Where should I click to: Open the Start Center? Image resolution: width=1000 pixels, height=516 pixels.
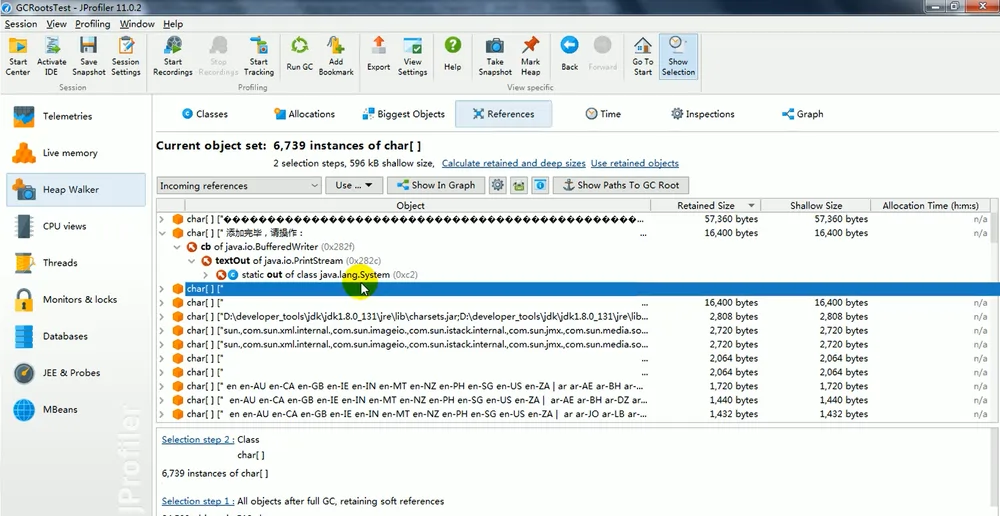[18, 56]
